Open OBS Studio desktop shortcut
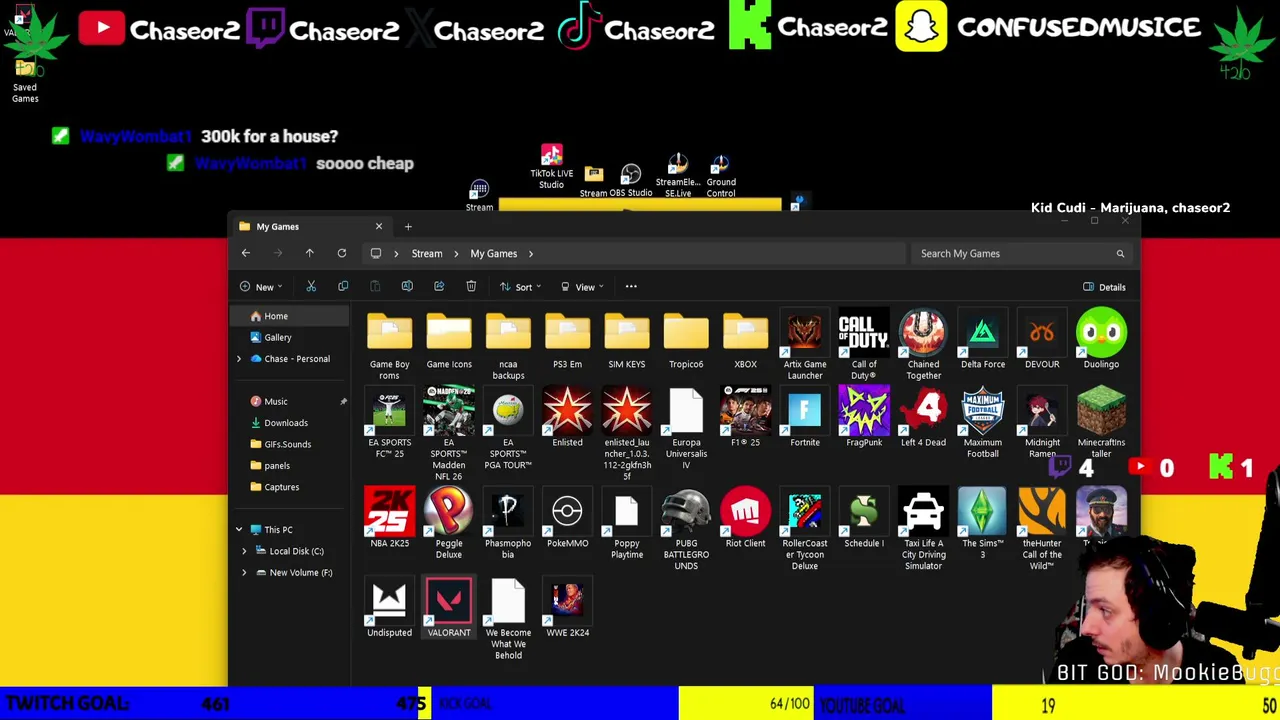The width and height of the screenshot is (1280, 720). click(630, 181)
